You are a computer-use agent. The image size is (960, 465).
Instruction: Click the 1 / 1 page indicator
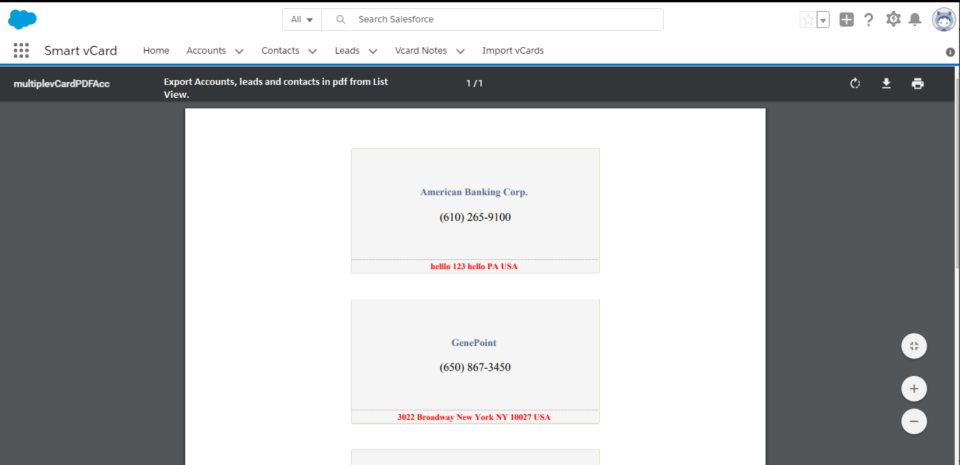tap(474, 83)
